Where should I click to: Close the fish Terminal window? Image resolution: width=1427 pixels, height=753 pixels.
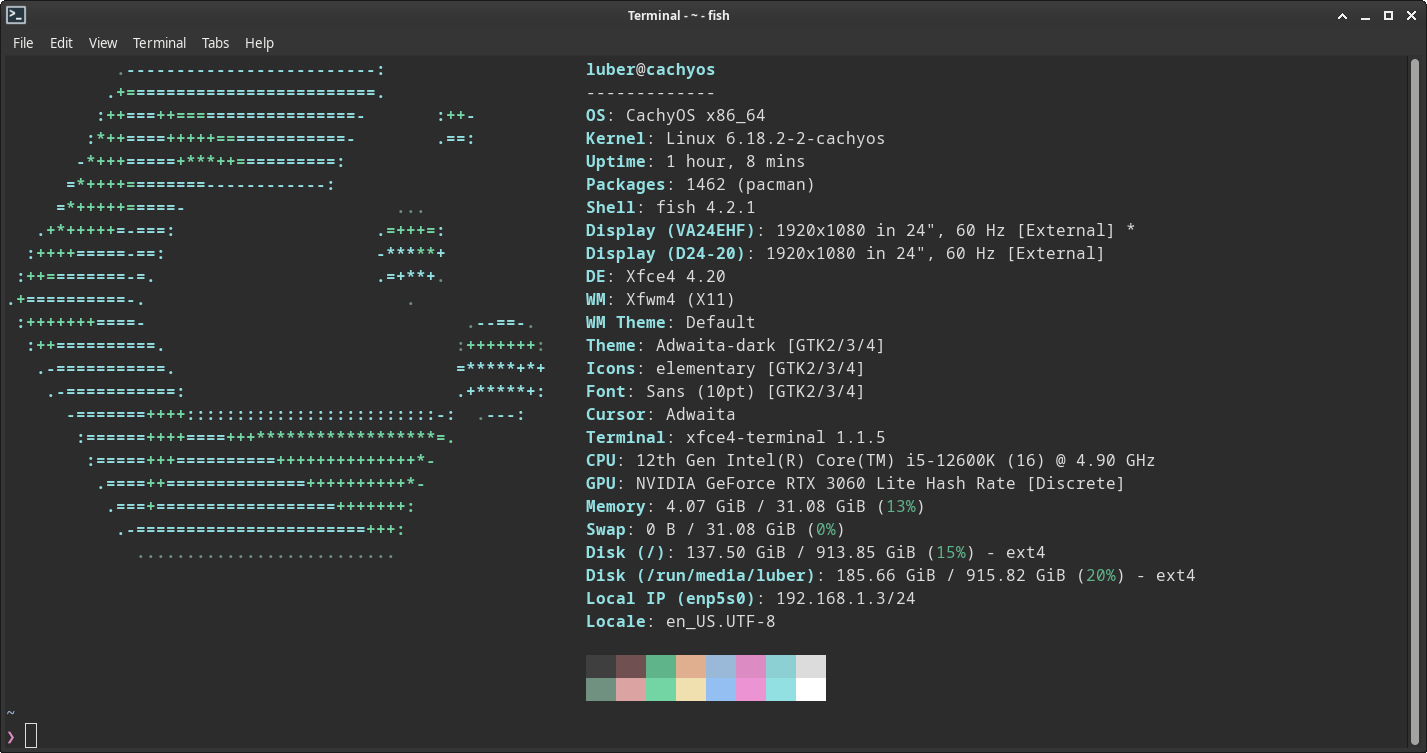point(1409,16)
